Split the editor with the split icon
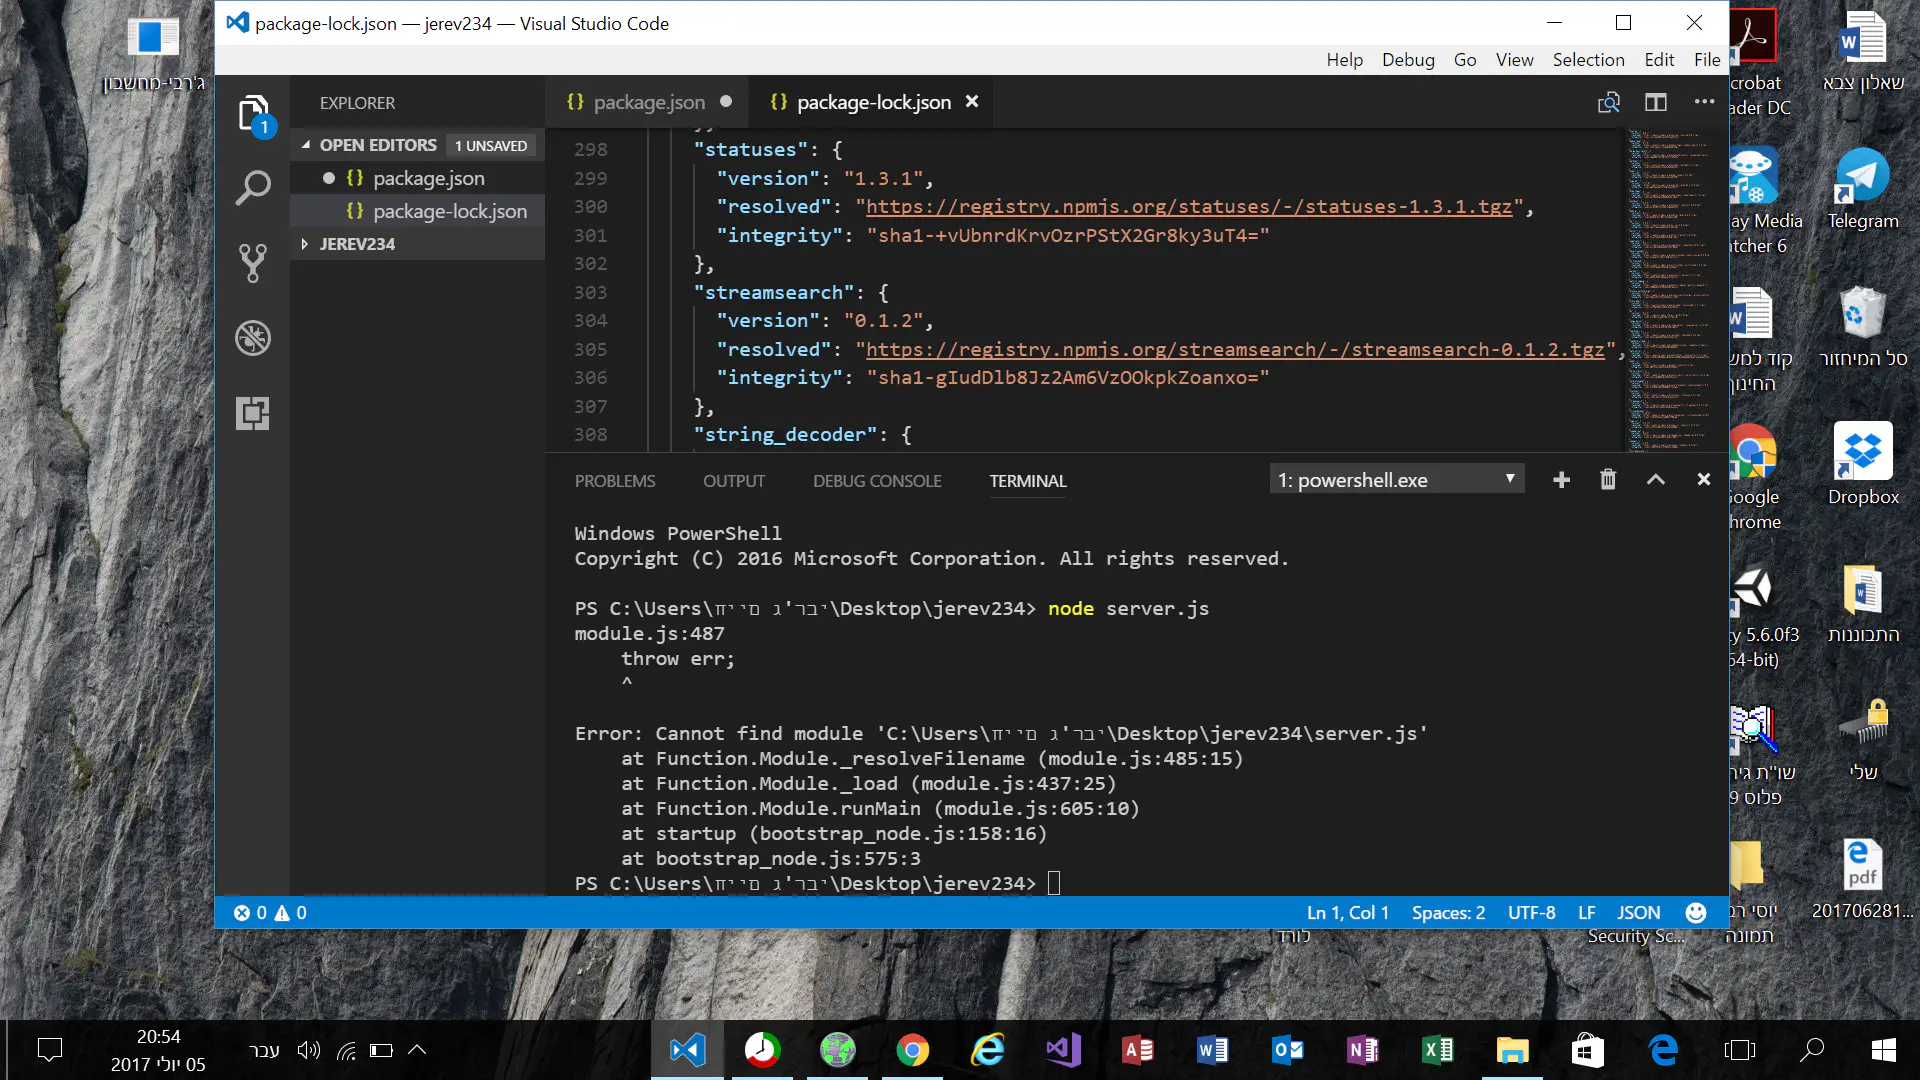The height and width of the screenshot is (1080, 1920). tap(1656, 102)
